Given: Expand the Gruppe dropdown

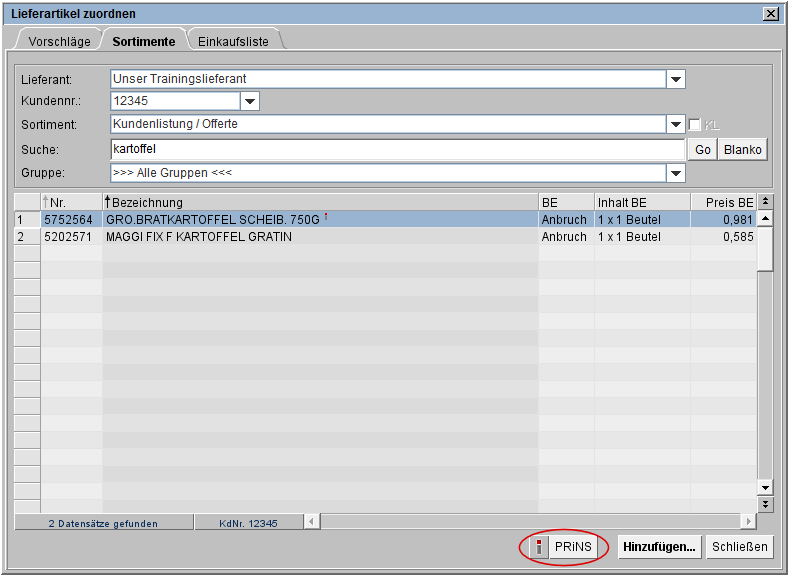Looking at the screenshot, I should [676, 174].
